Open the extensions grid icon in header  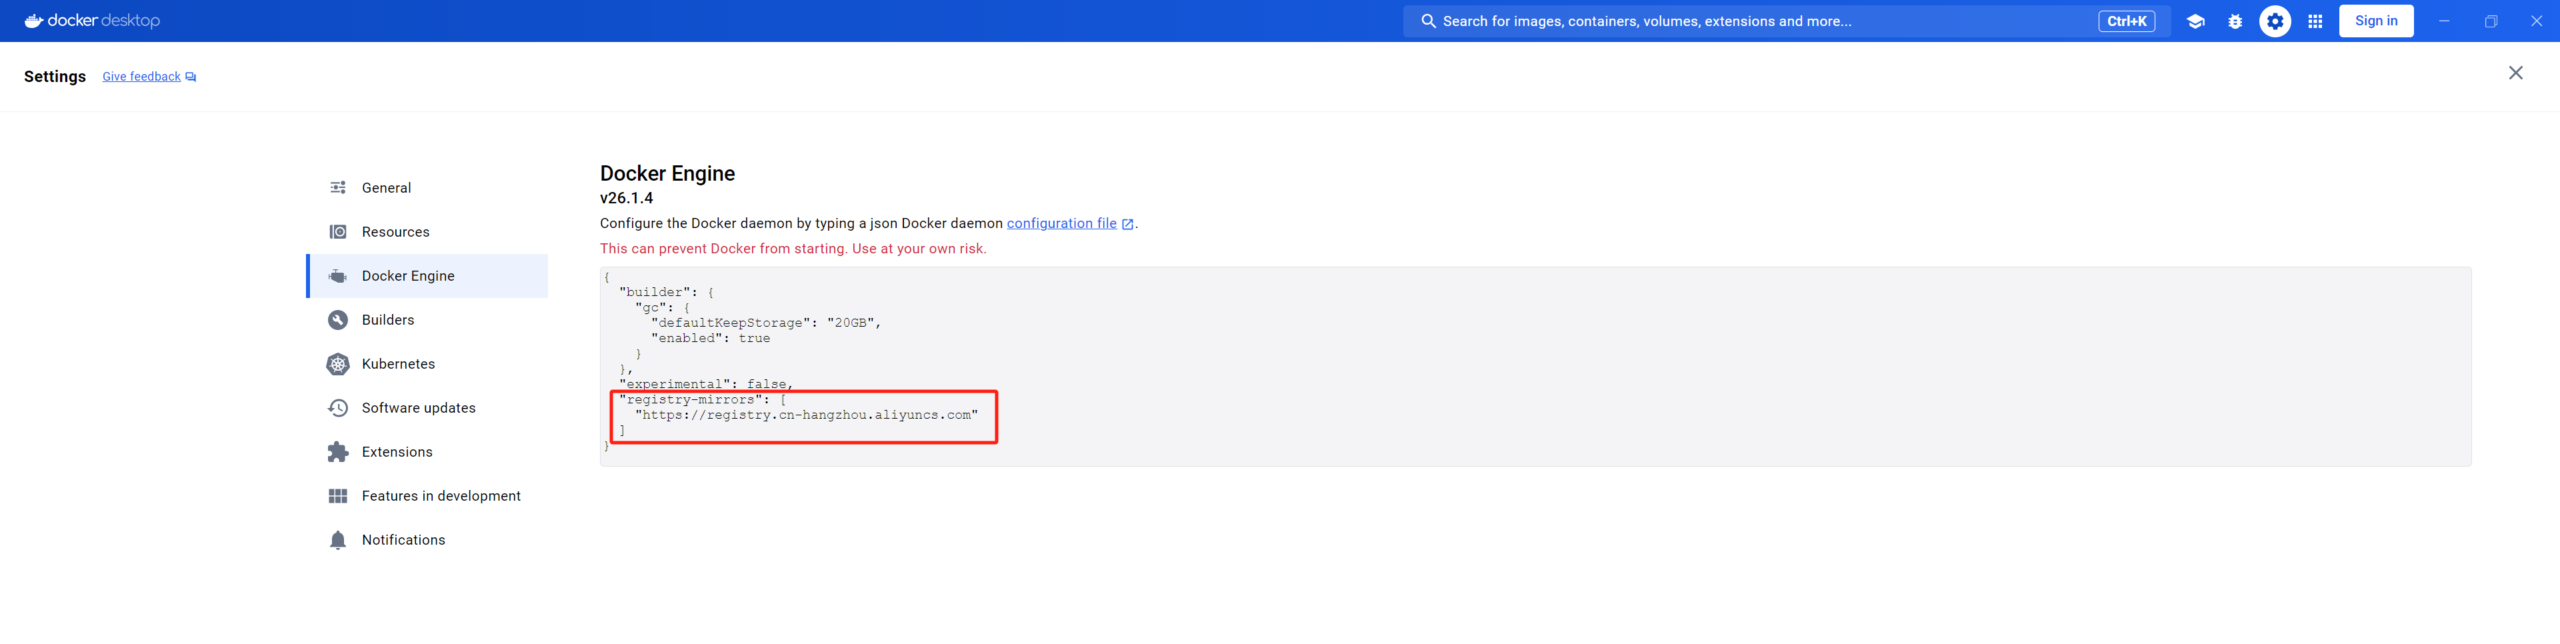click(2315, 21)
